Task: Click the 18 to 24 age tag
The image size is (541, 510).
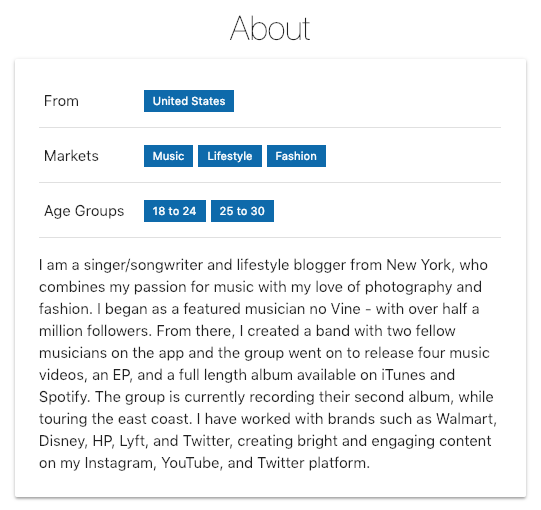Action: [x=175, y=211]
